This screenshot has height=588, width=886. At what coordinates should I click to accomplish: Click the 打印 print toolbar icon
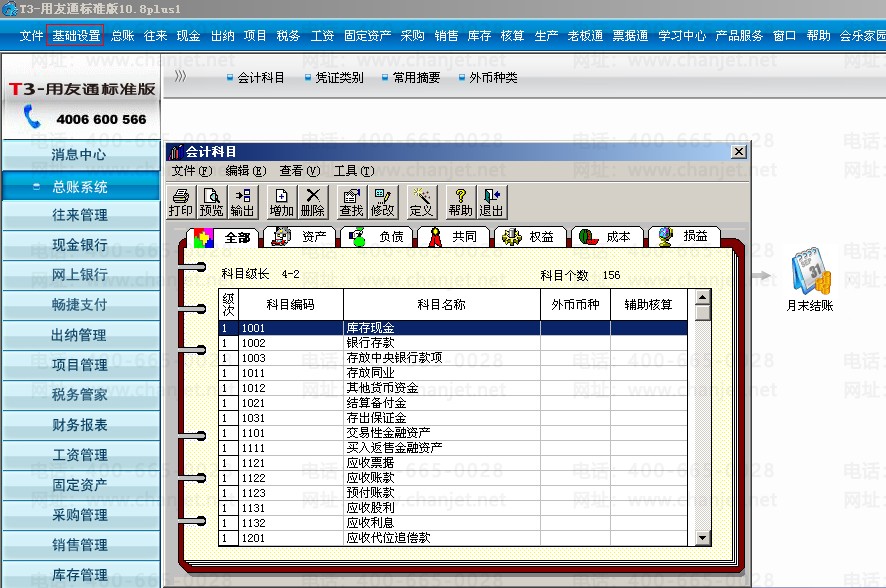click(x=181, y=202)
